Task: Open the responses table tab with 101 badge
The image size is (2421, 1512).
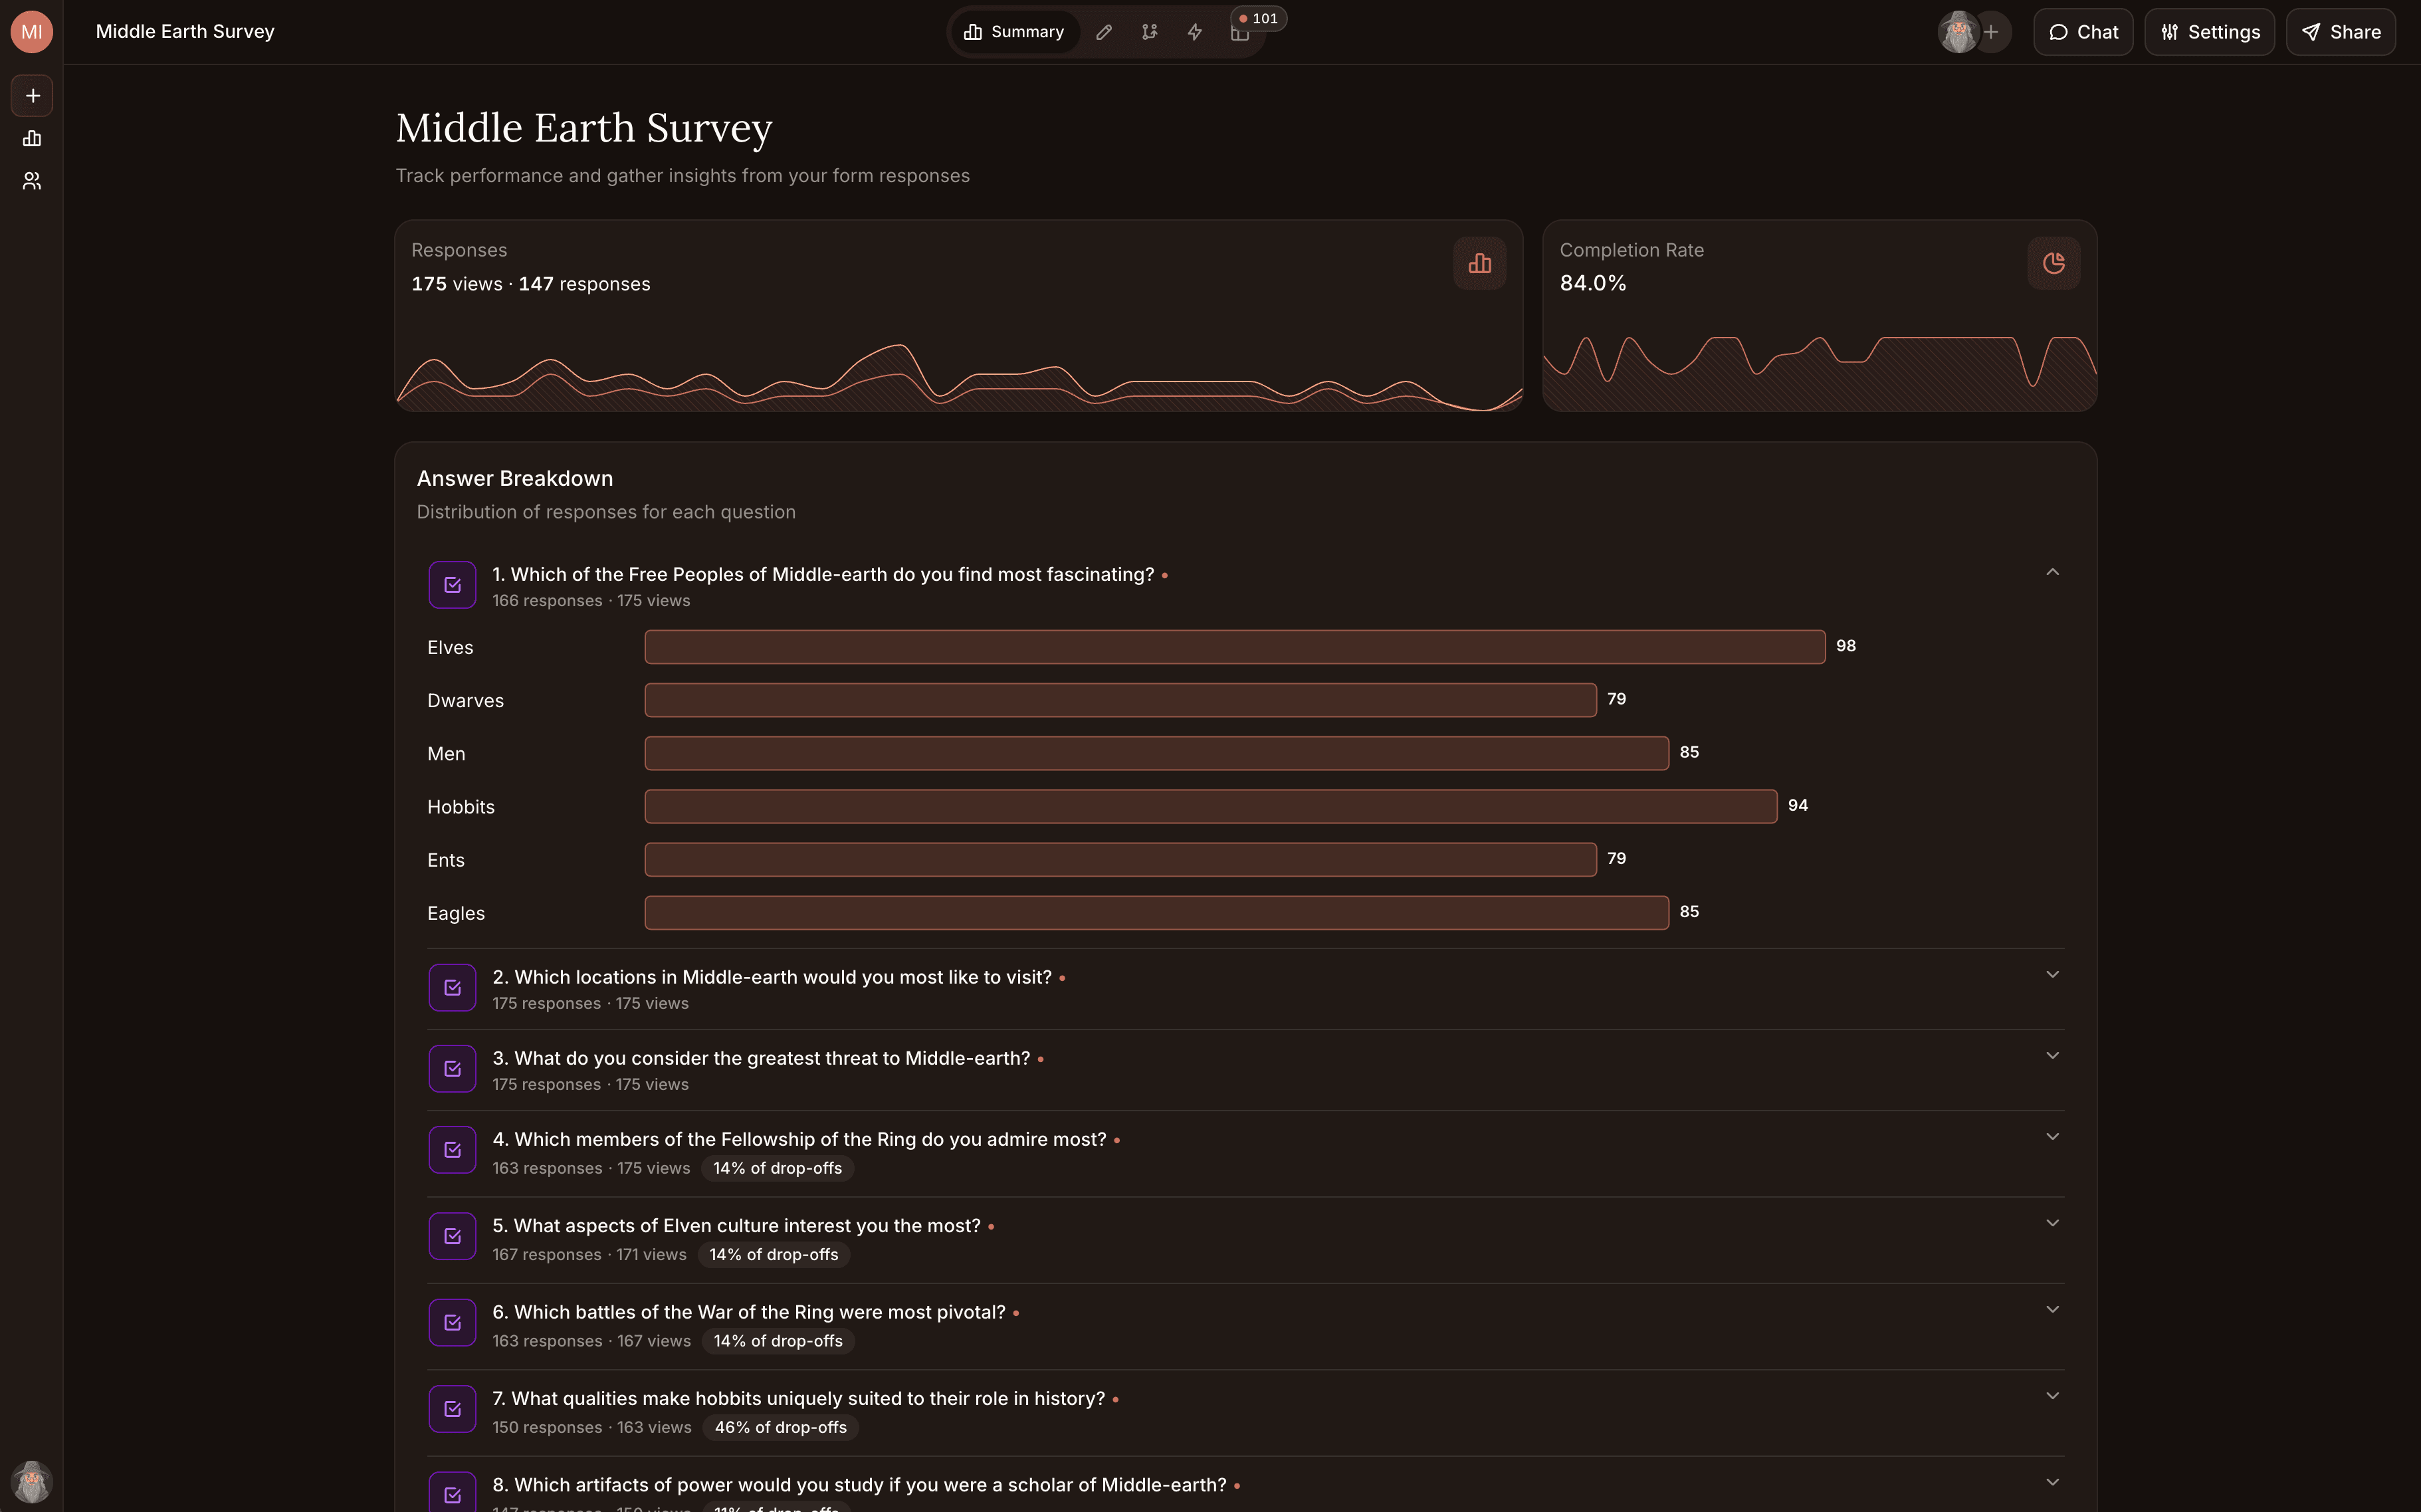Action: 1240,32
